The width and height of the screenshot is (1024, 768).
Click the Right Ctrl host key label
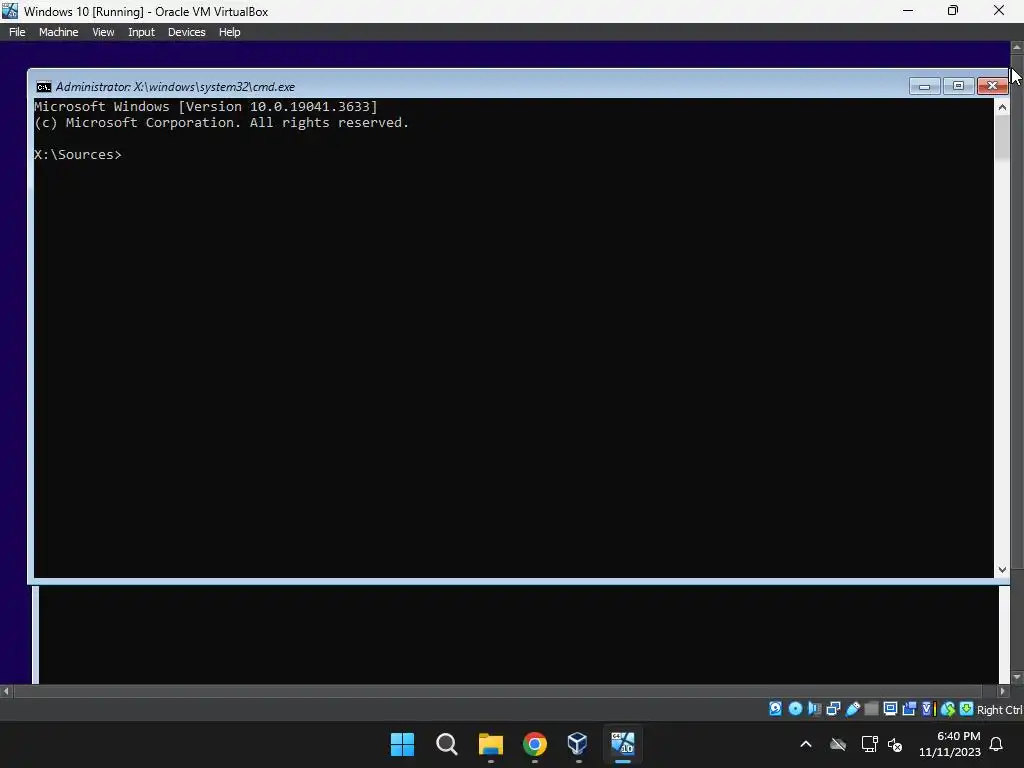point(1000,710)
